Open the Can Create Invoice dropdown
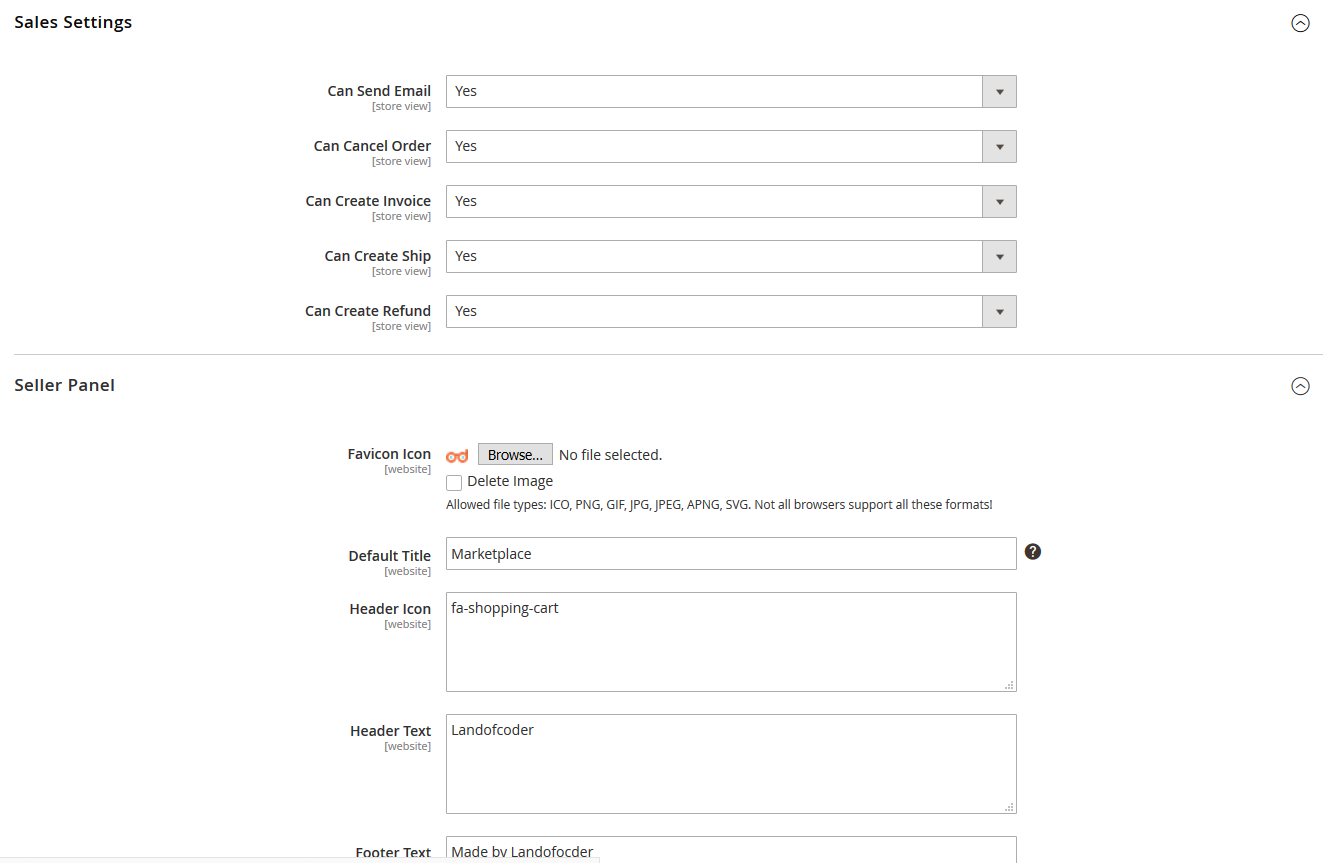Image resolution: width=1334 pixels, height=863 pixels. tap(730, 201)
